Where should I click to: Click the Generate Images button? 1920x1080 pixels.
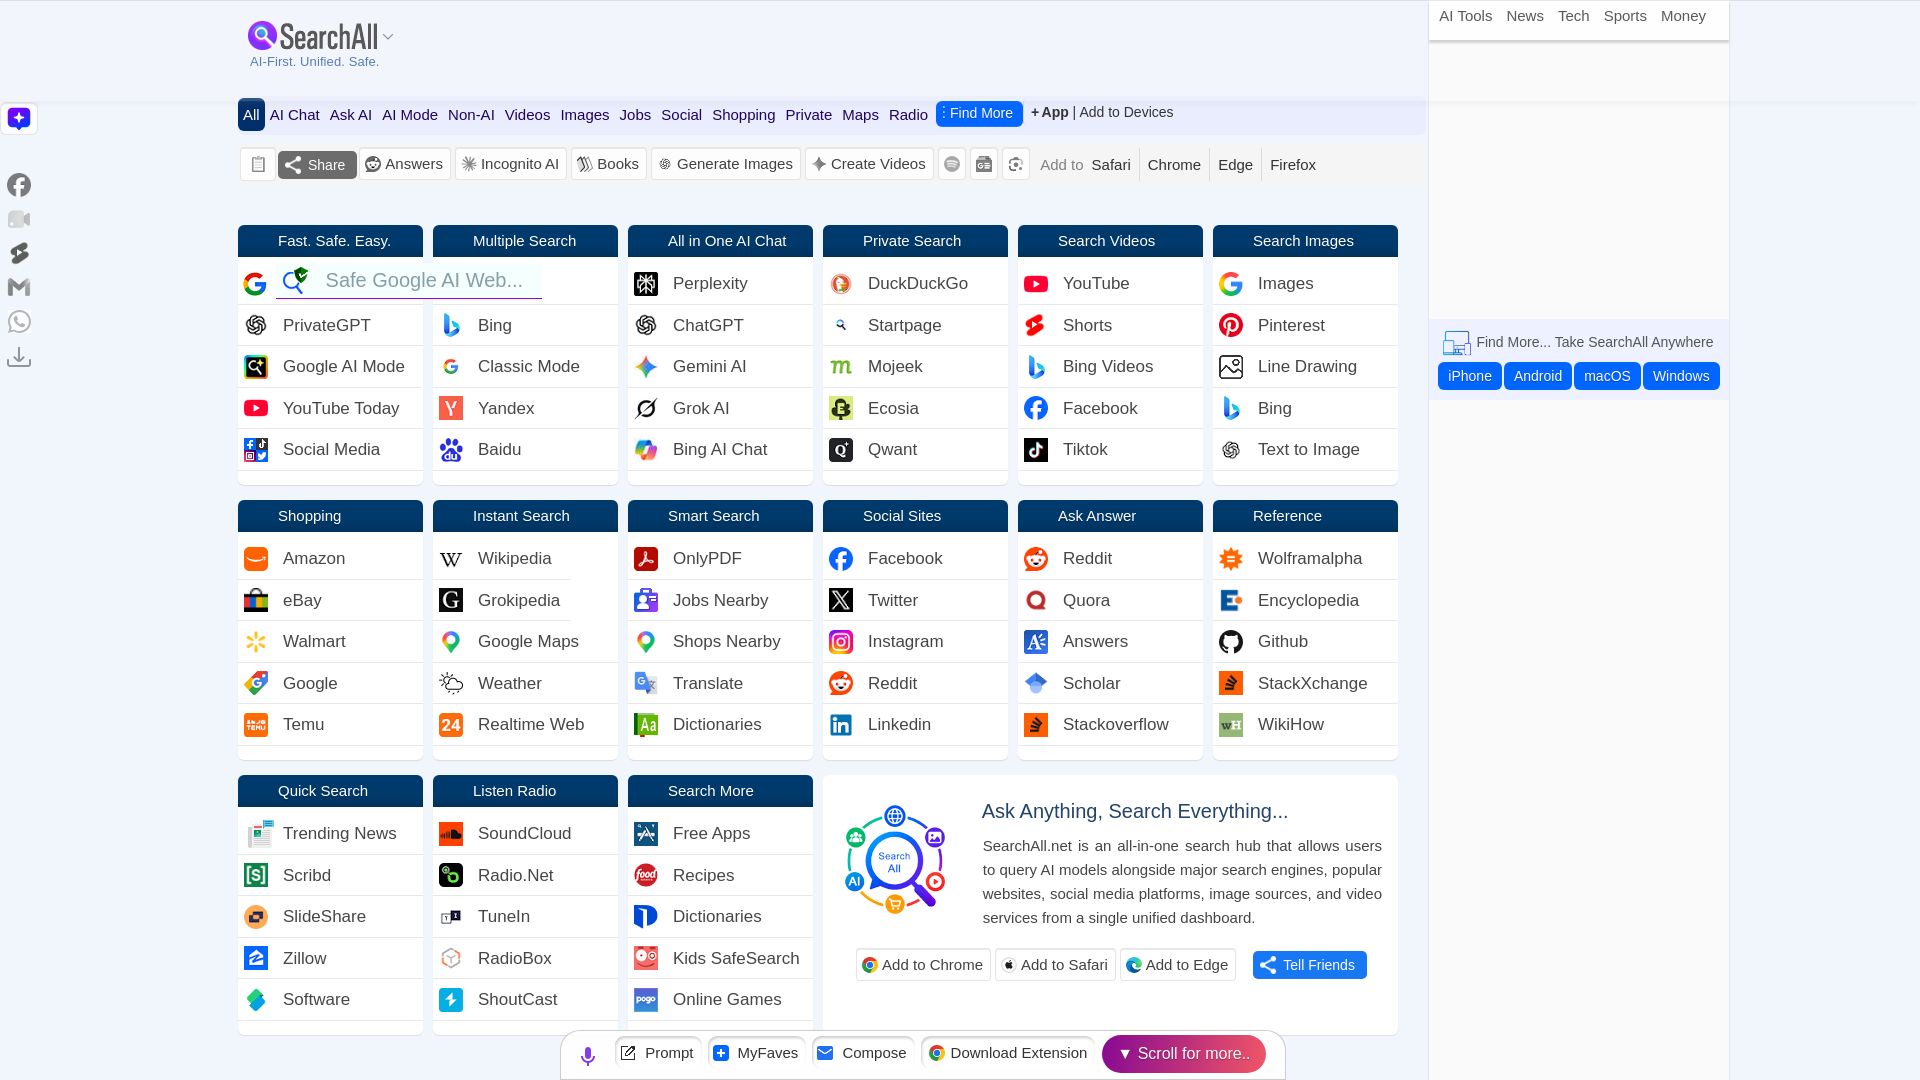pyautogui.click(x=726, y=164)
